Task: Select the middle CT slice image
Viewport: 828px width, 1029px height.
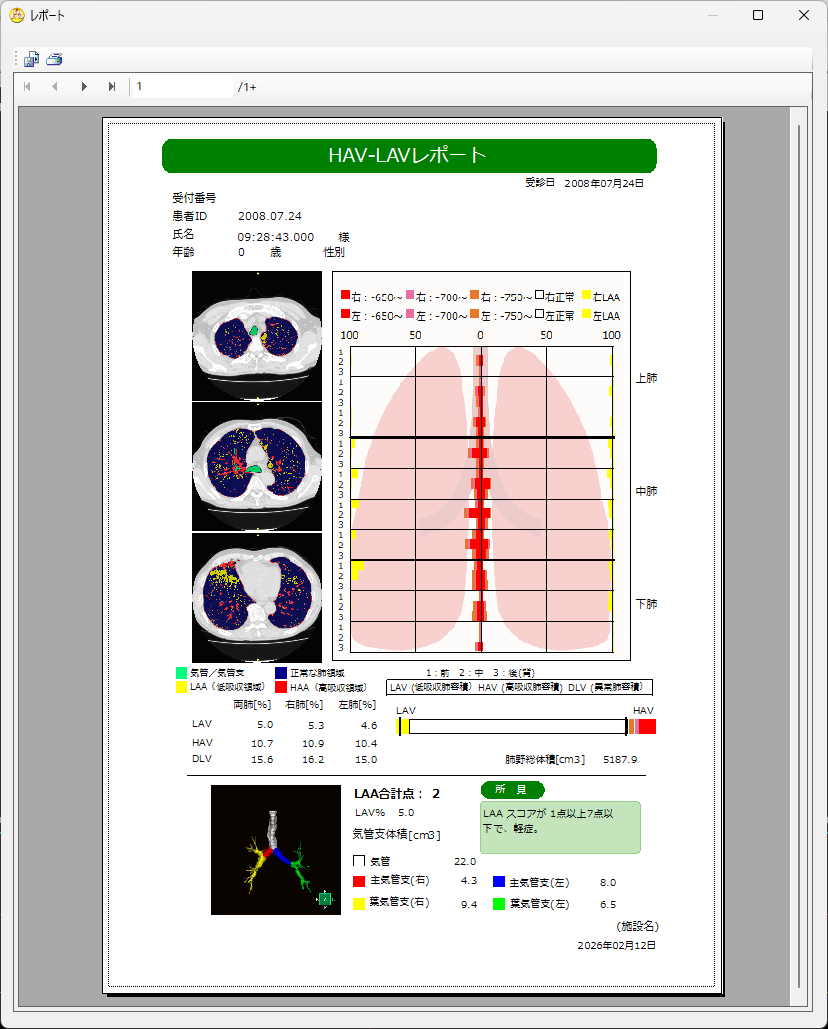Action: (x=257, y=466)
